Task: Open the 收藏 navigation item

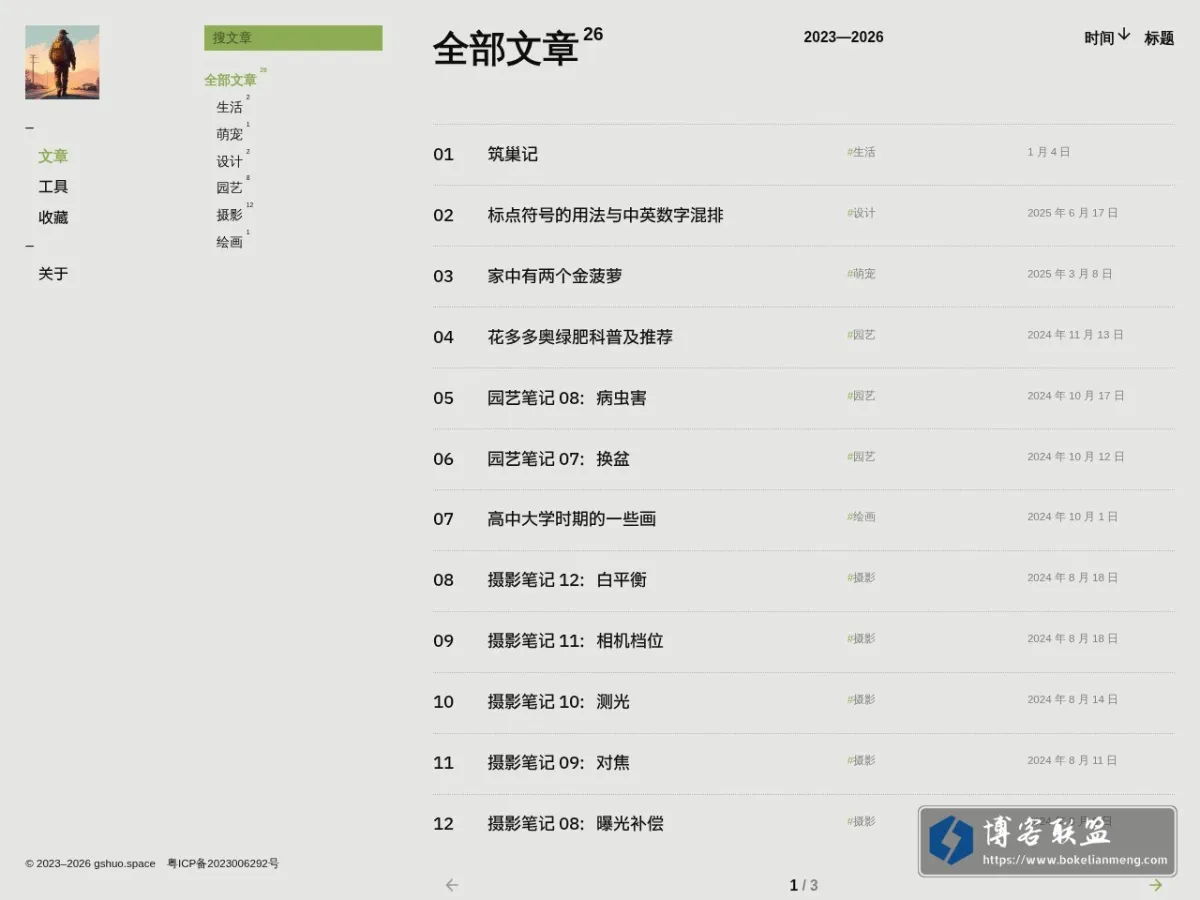Action: click(x=53, y=217)
